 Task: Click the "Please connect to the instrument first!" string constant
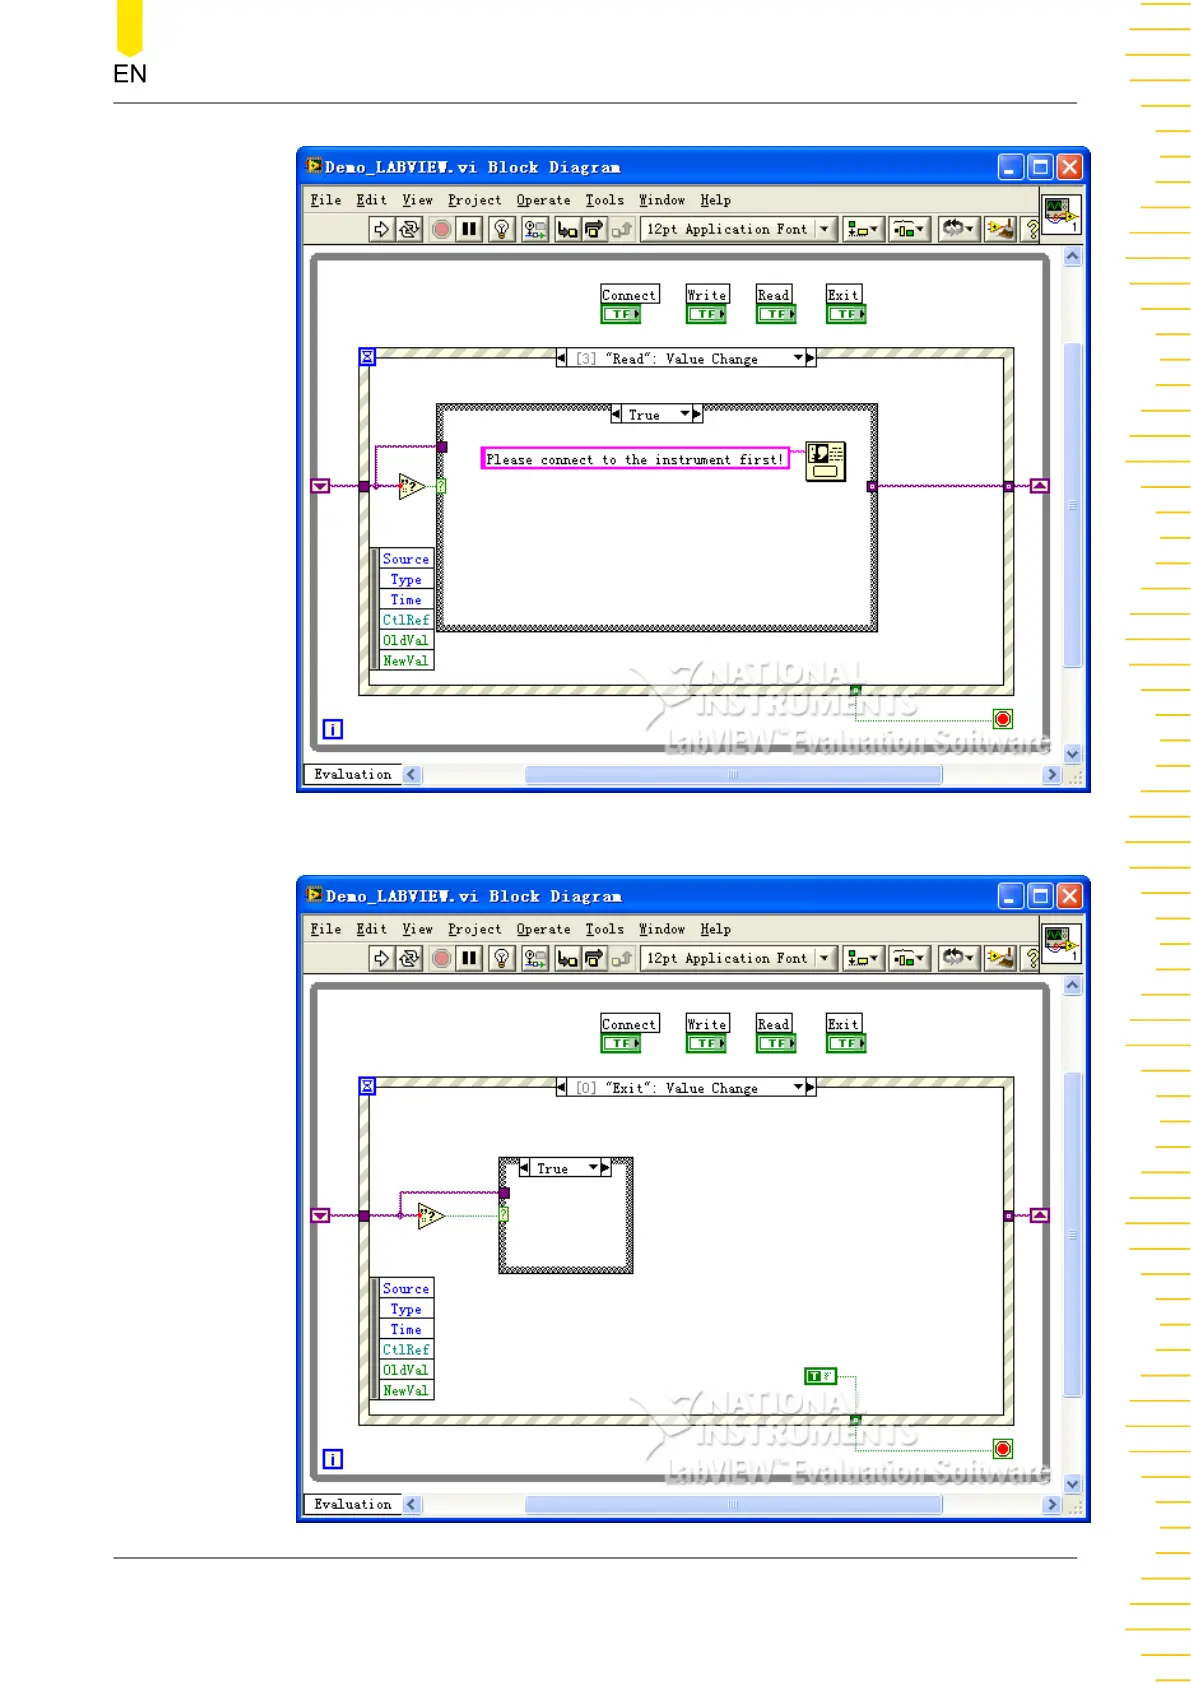pos(635,459)
